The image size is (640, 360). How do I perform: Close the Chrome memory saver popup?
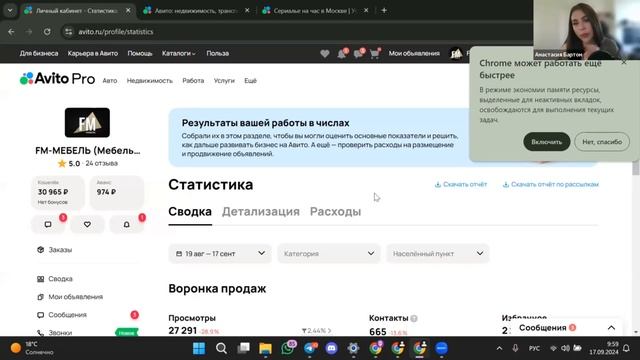coord(624,62)
